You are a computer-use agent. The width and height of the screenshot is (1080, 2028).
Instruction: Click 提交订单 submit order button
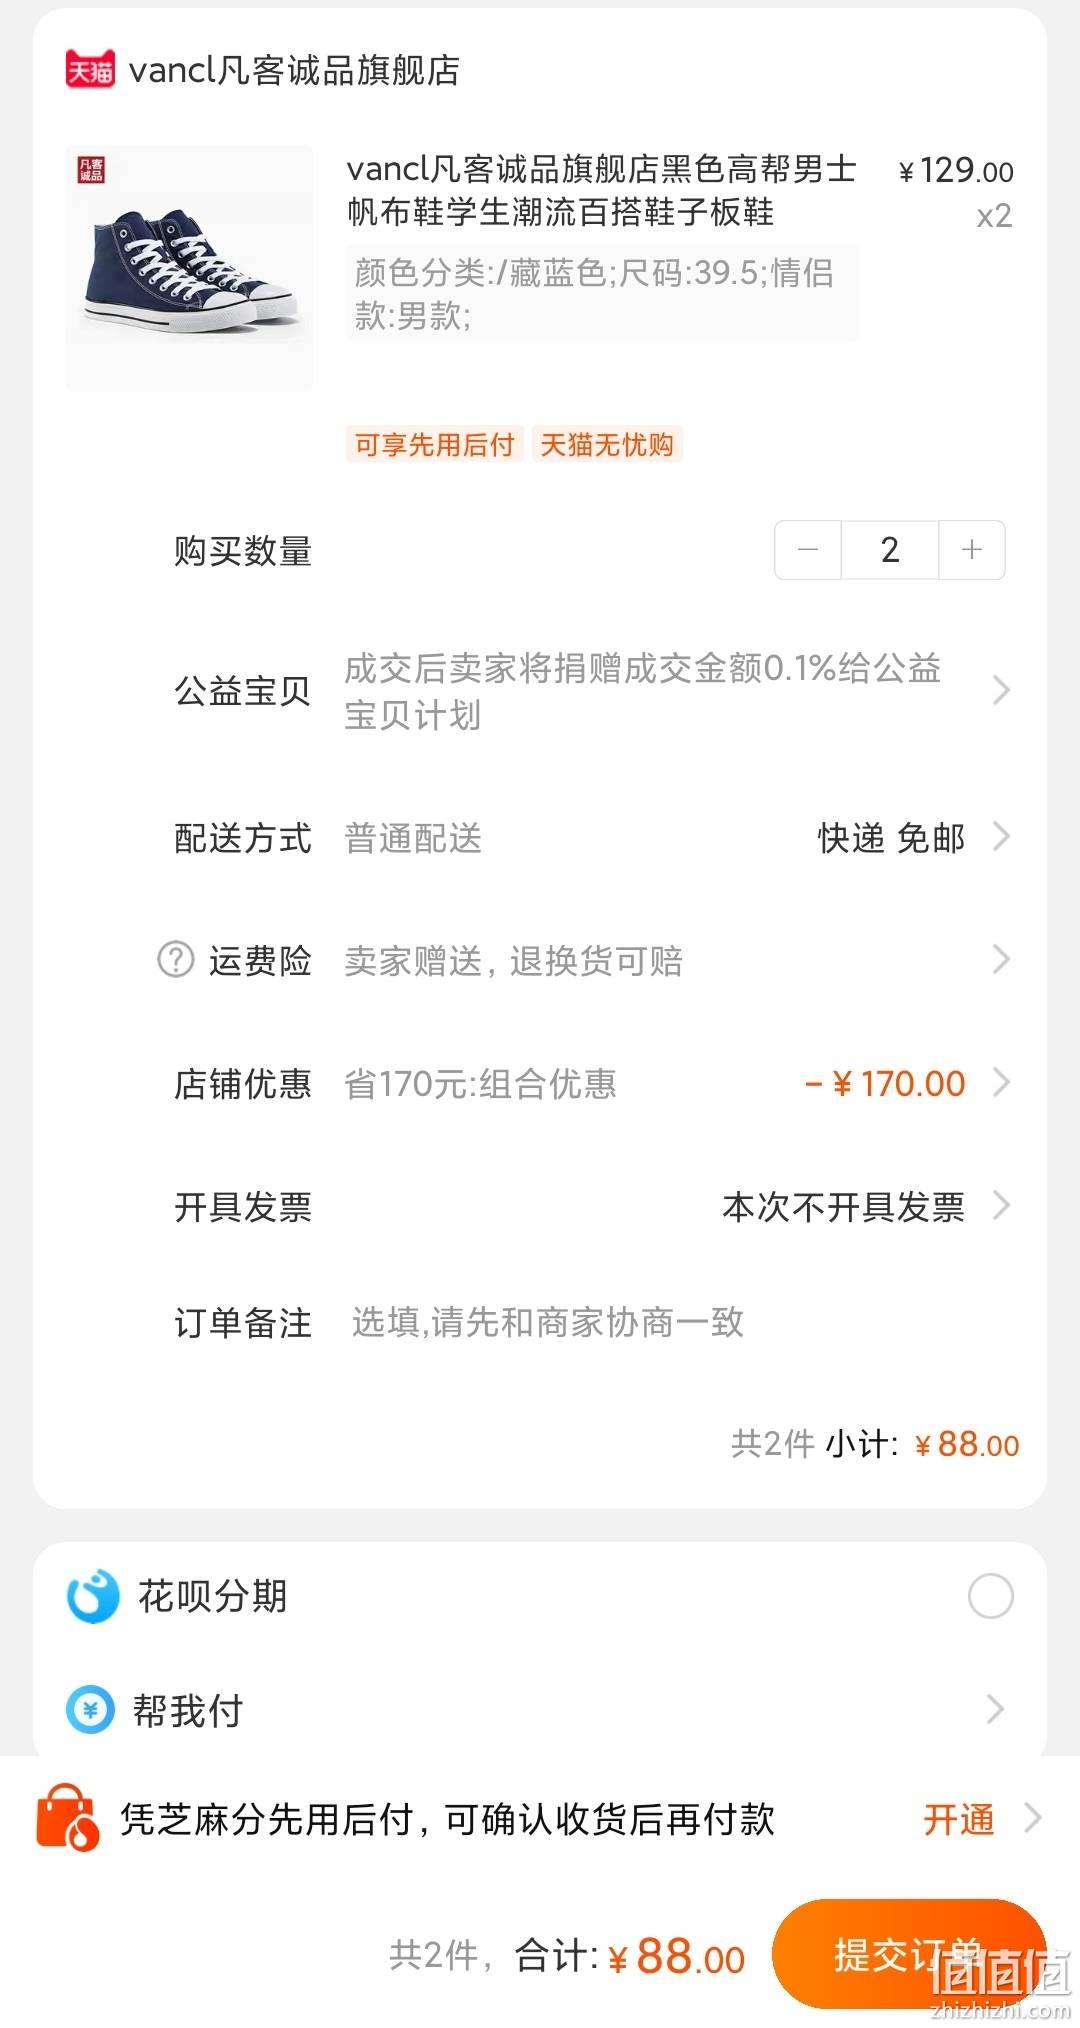[x=909, y=1953]
